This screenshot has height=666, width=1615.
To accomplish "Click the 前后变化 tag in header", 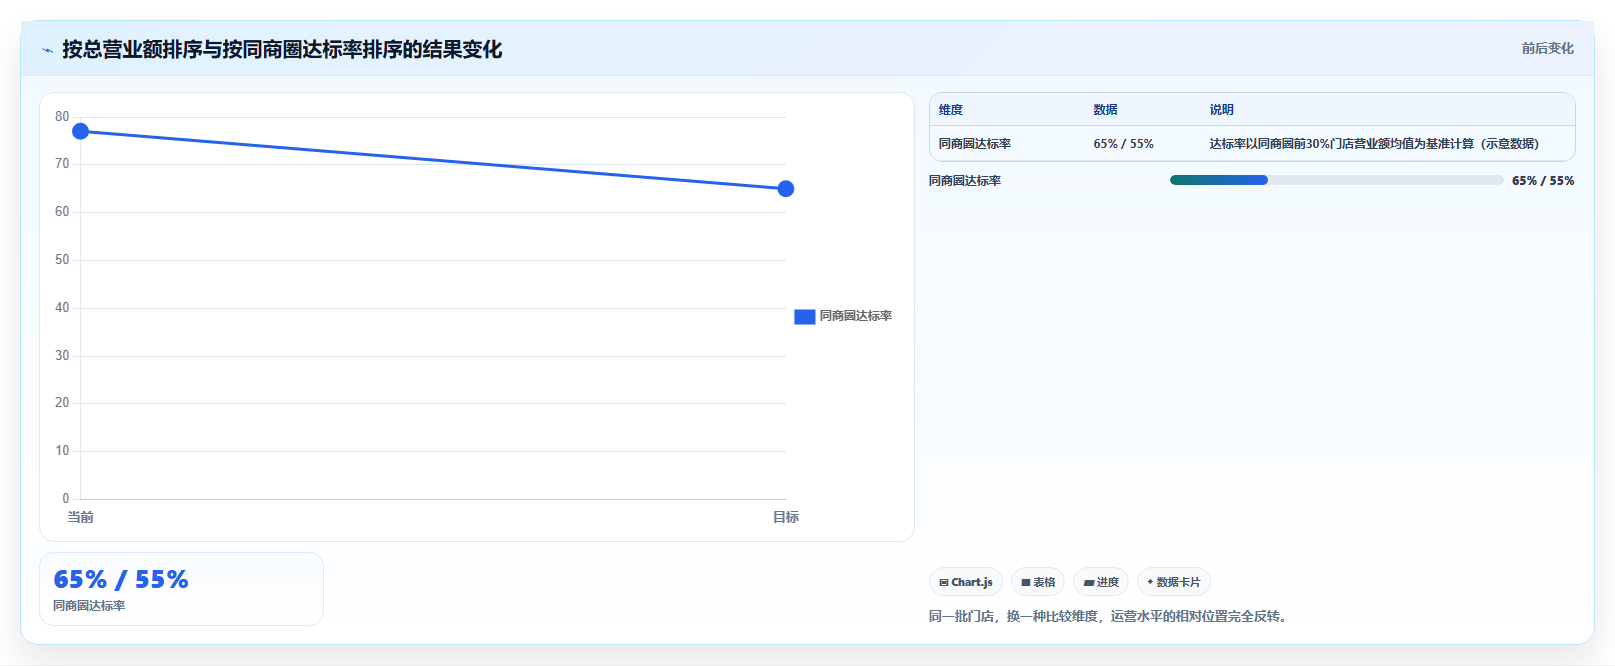I will click(x=1547, y=48).
